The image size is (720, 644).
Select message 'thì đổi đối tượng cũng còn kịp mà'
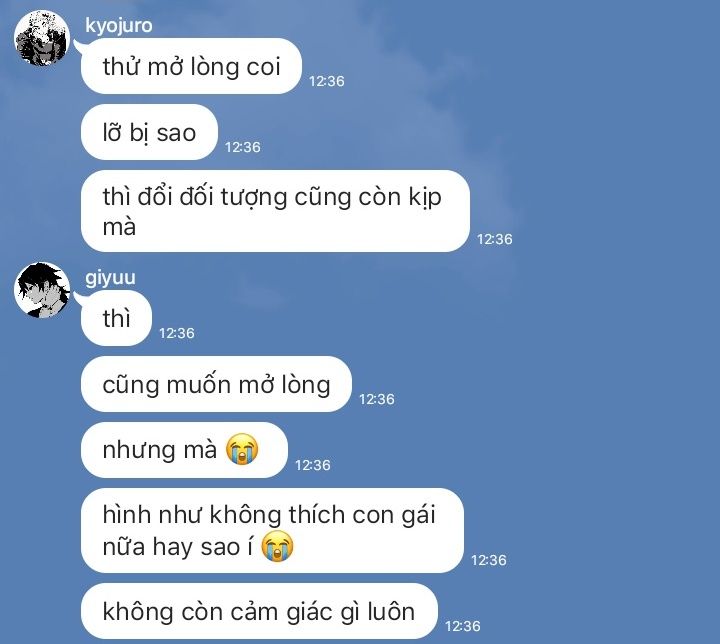[276, 211]
